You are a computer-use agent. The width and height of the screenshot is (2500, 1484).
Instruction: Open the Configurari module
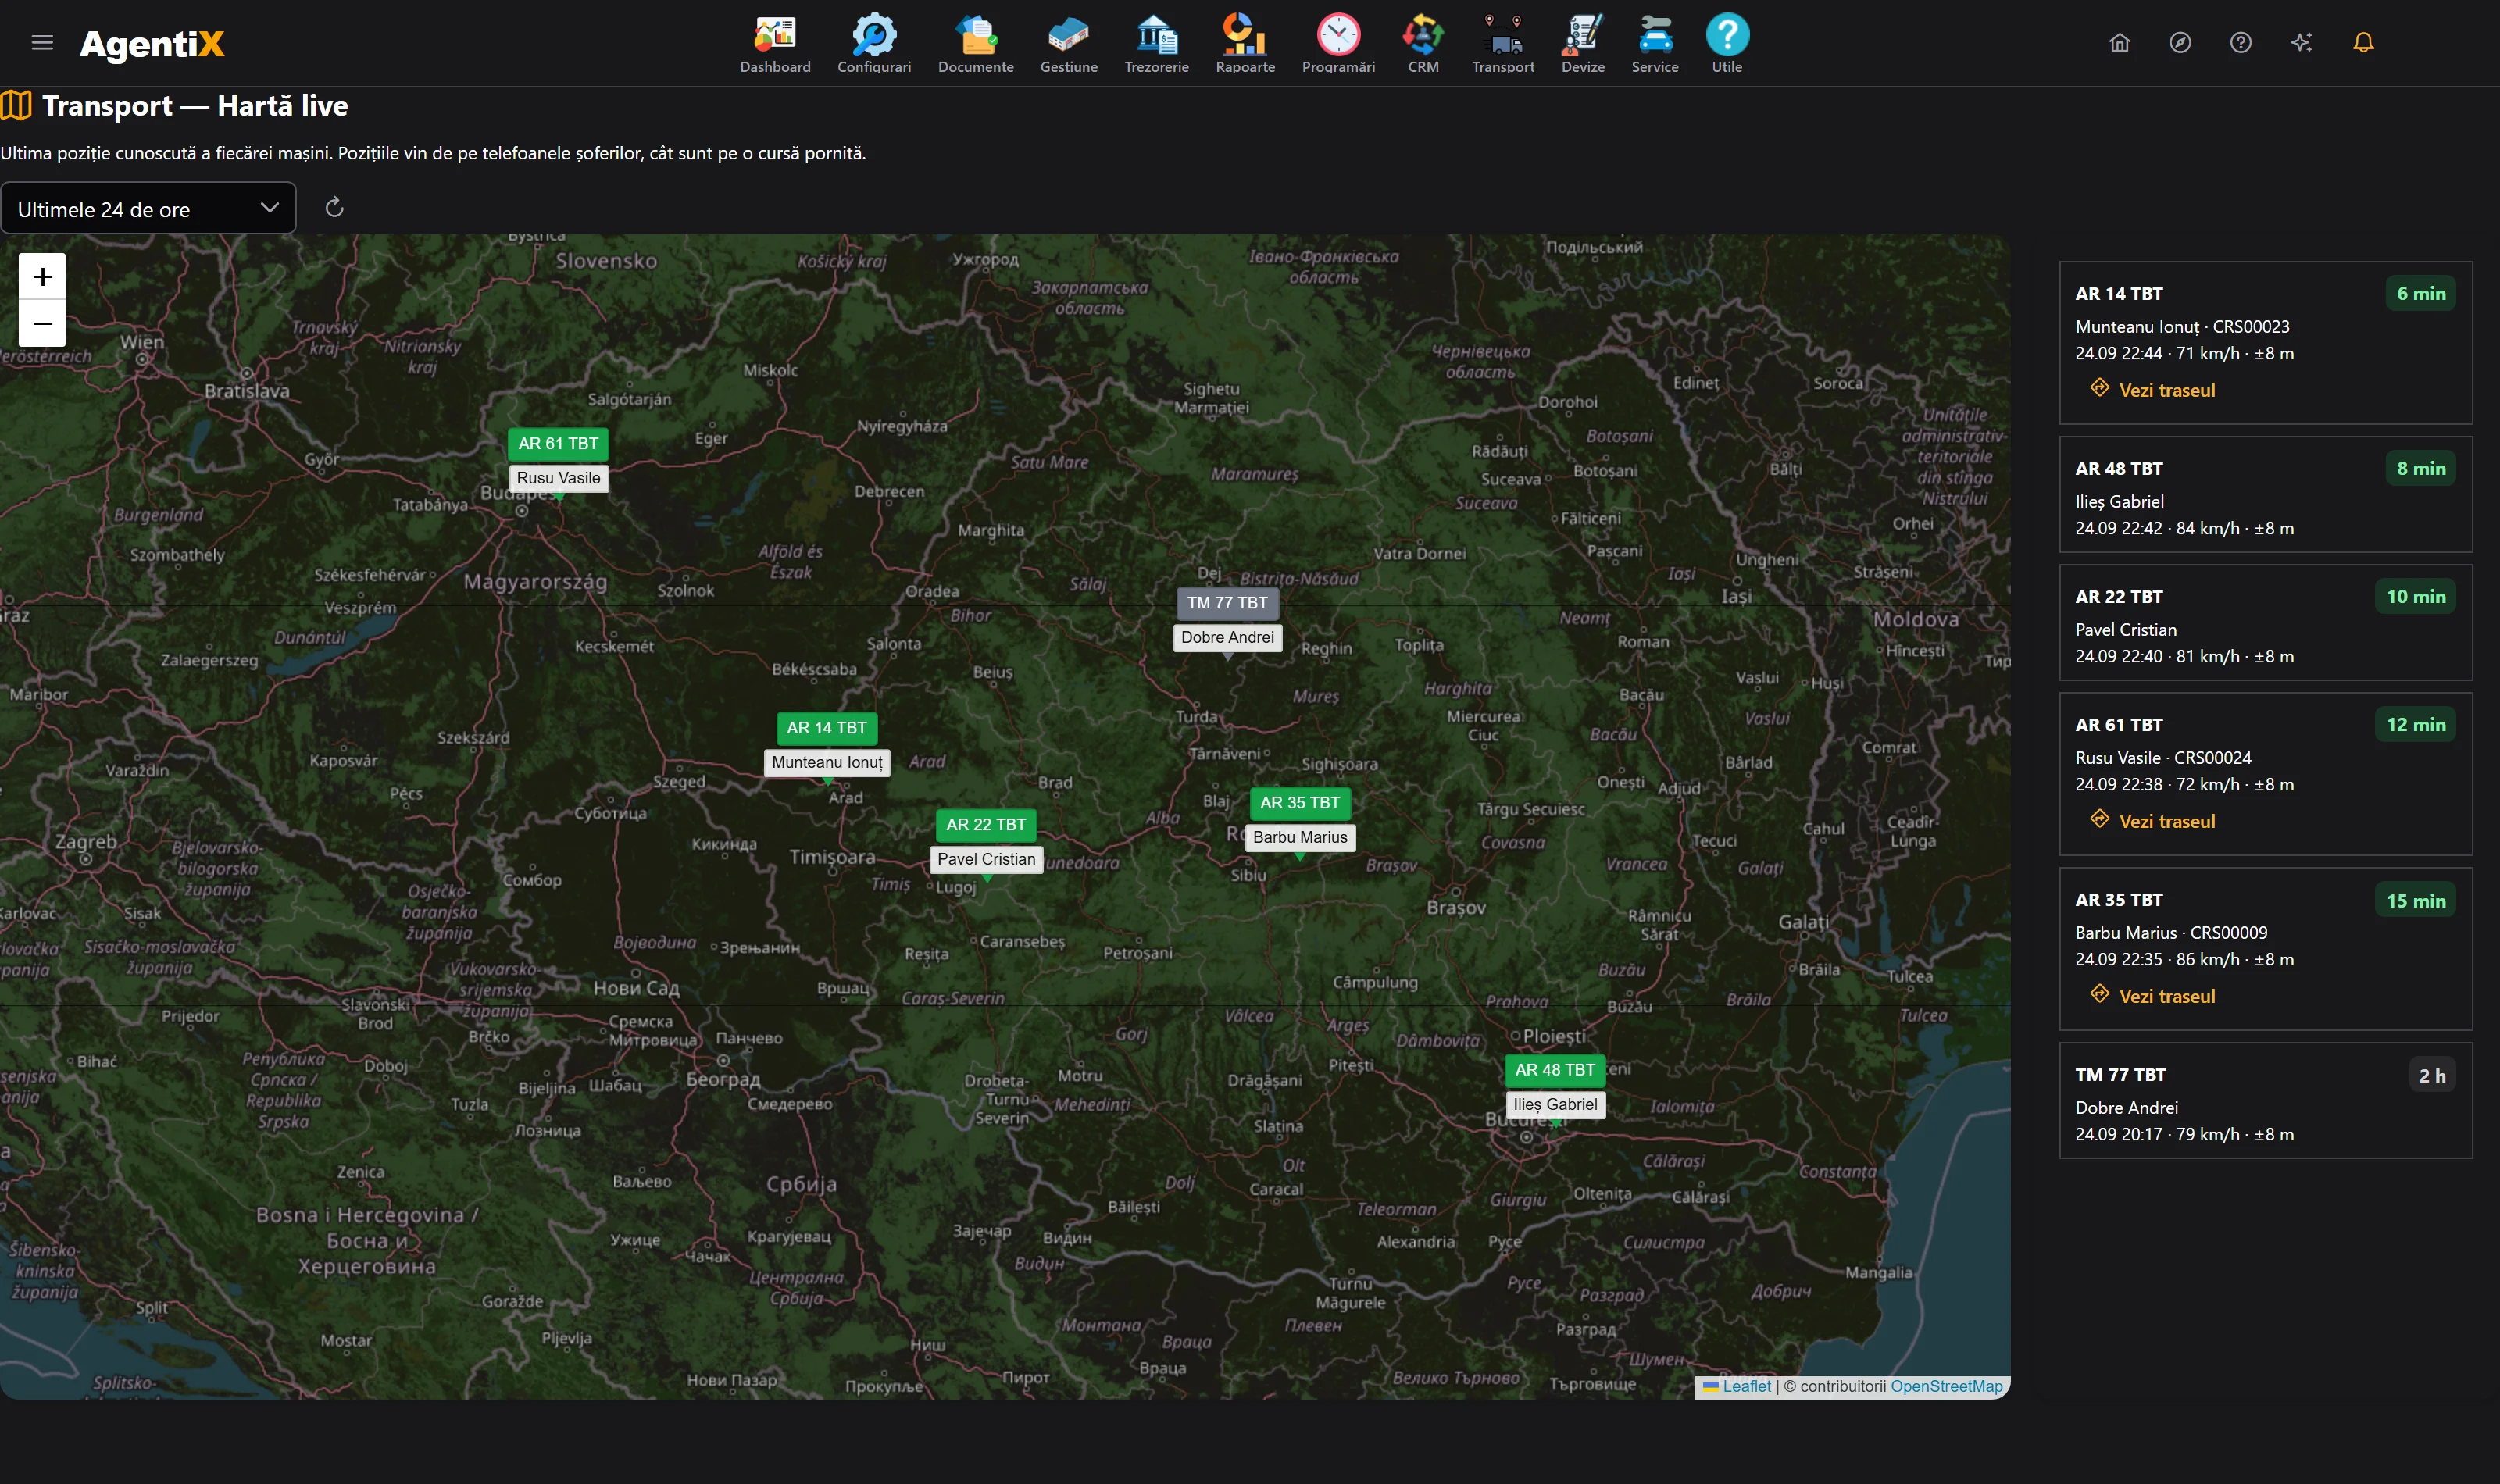[874, 44]
